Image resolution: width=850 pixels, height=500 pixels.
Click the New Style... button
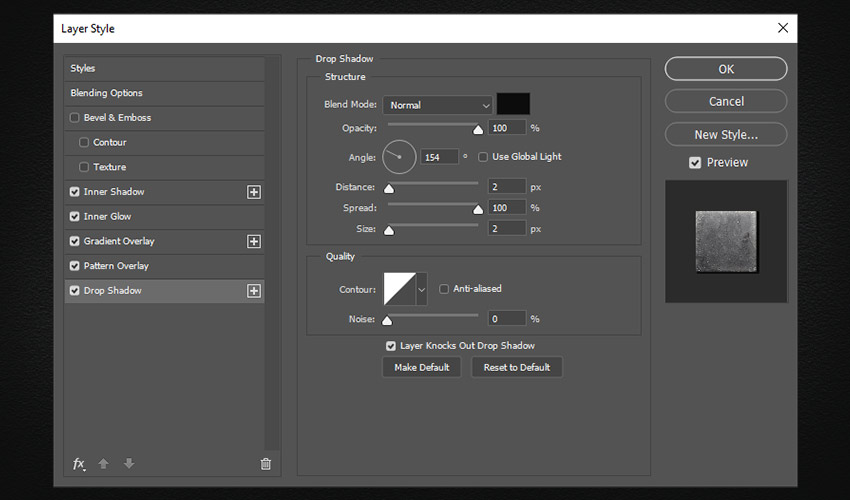pos(725,134)
